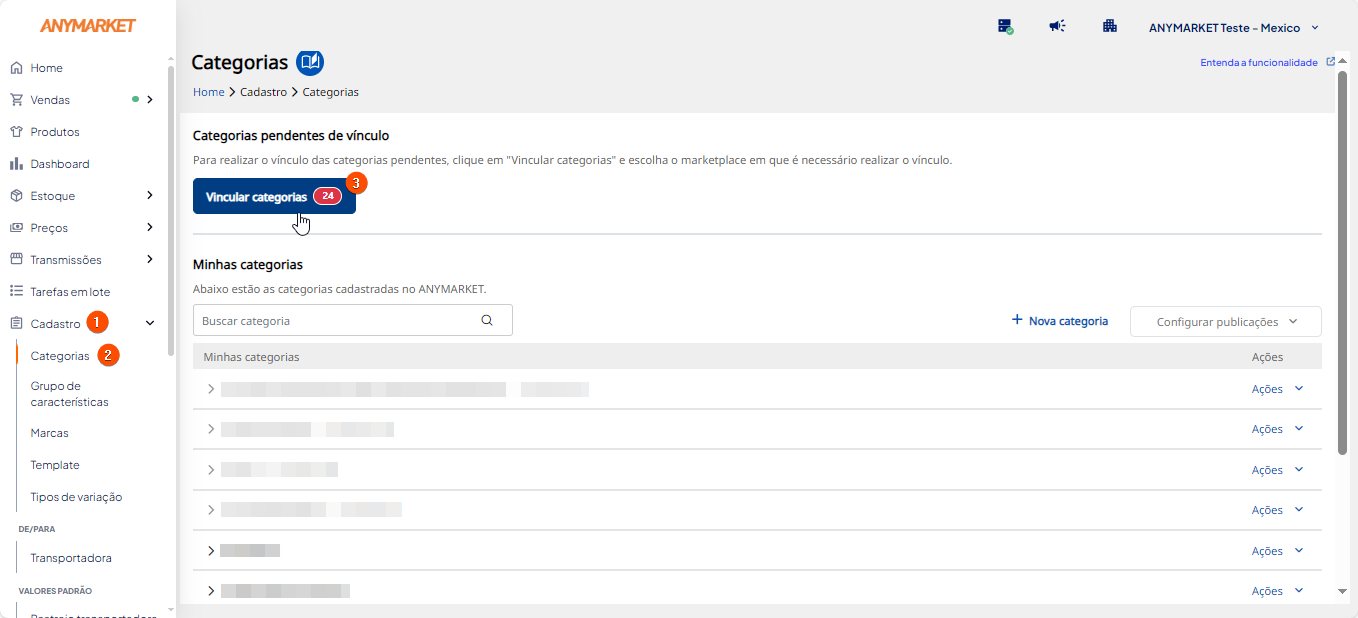Click the Vendas cart icon

coord(16,100)
